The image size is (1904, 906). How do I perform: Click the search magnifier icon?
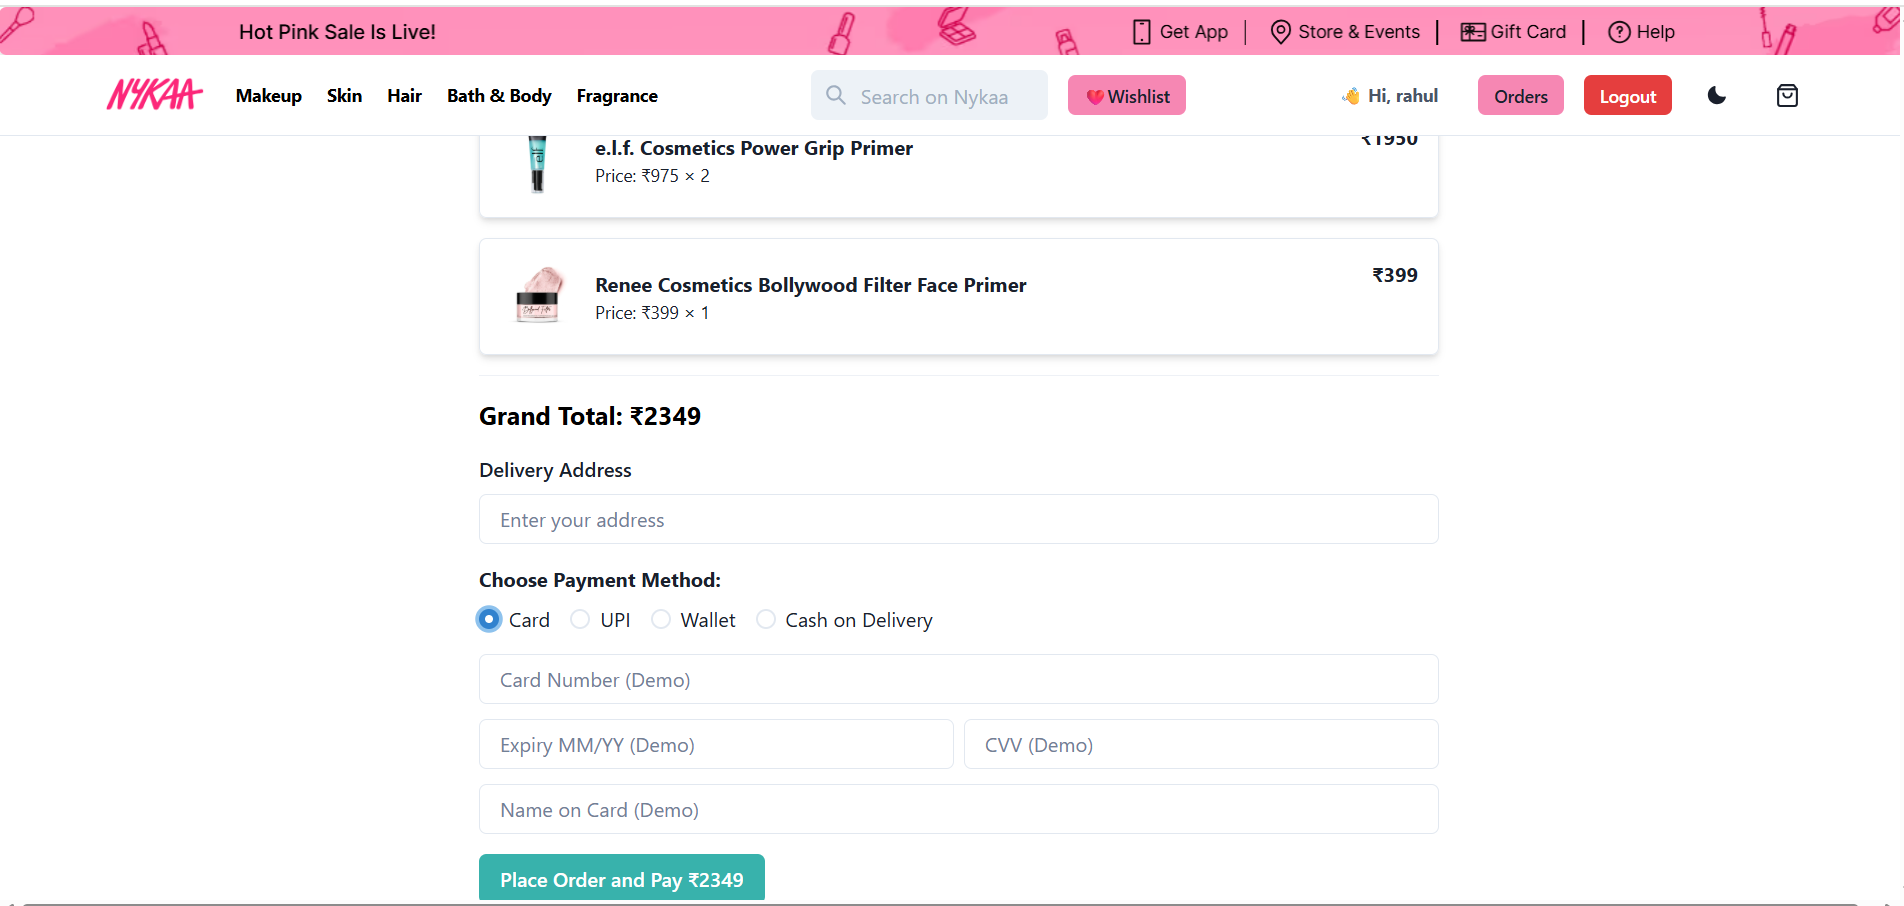coord(836,95)
